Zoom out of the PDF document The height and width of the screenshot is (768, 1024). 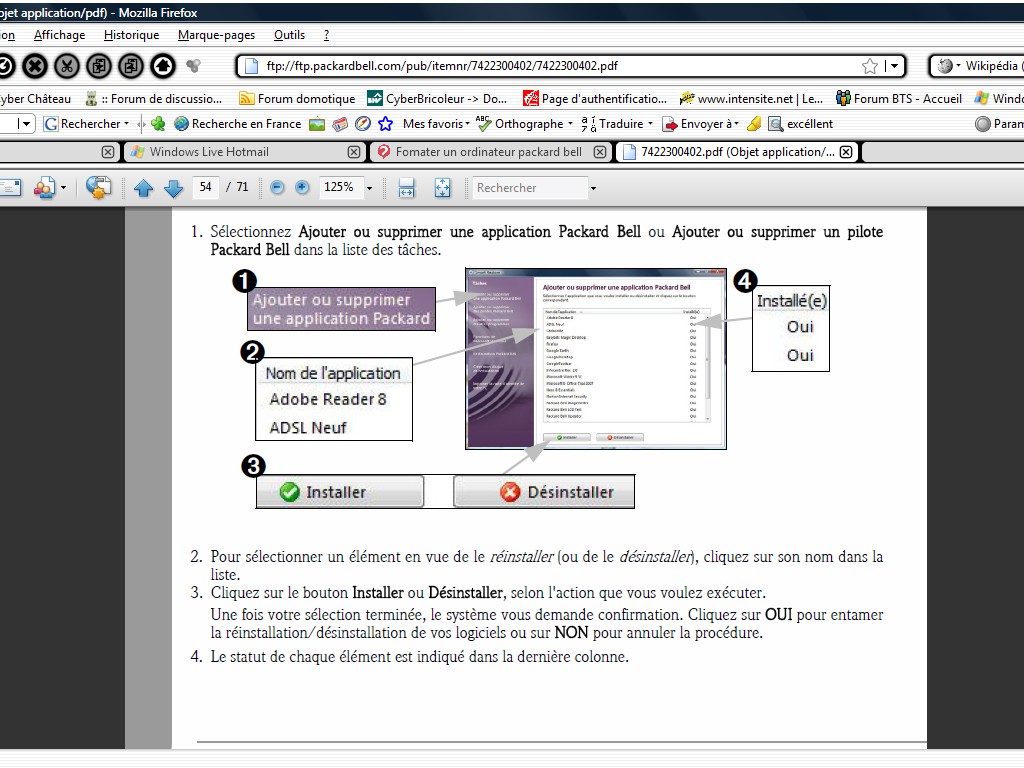277,188
